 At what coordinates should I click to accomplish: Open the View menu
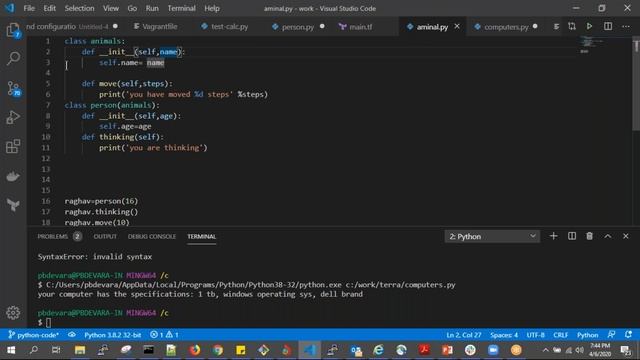(111, 8)
